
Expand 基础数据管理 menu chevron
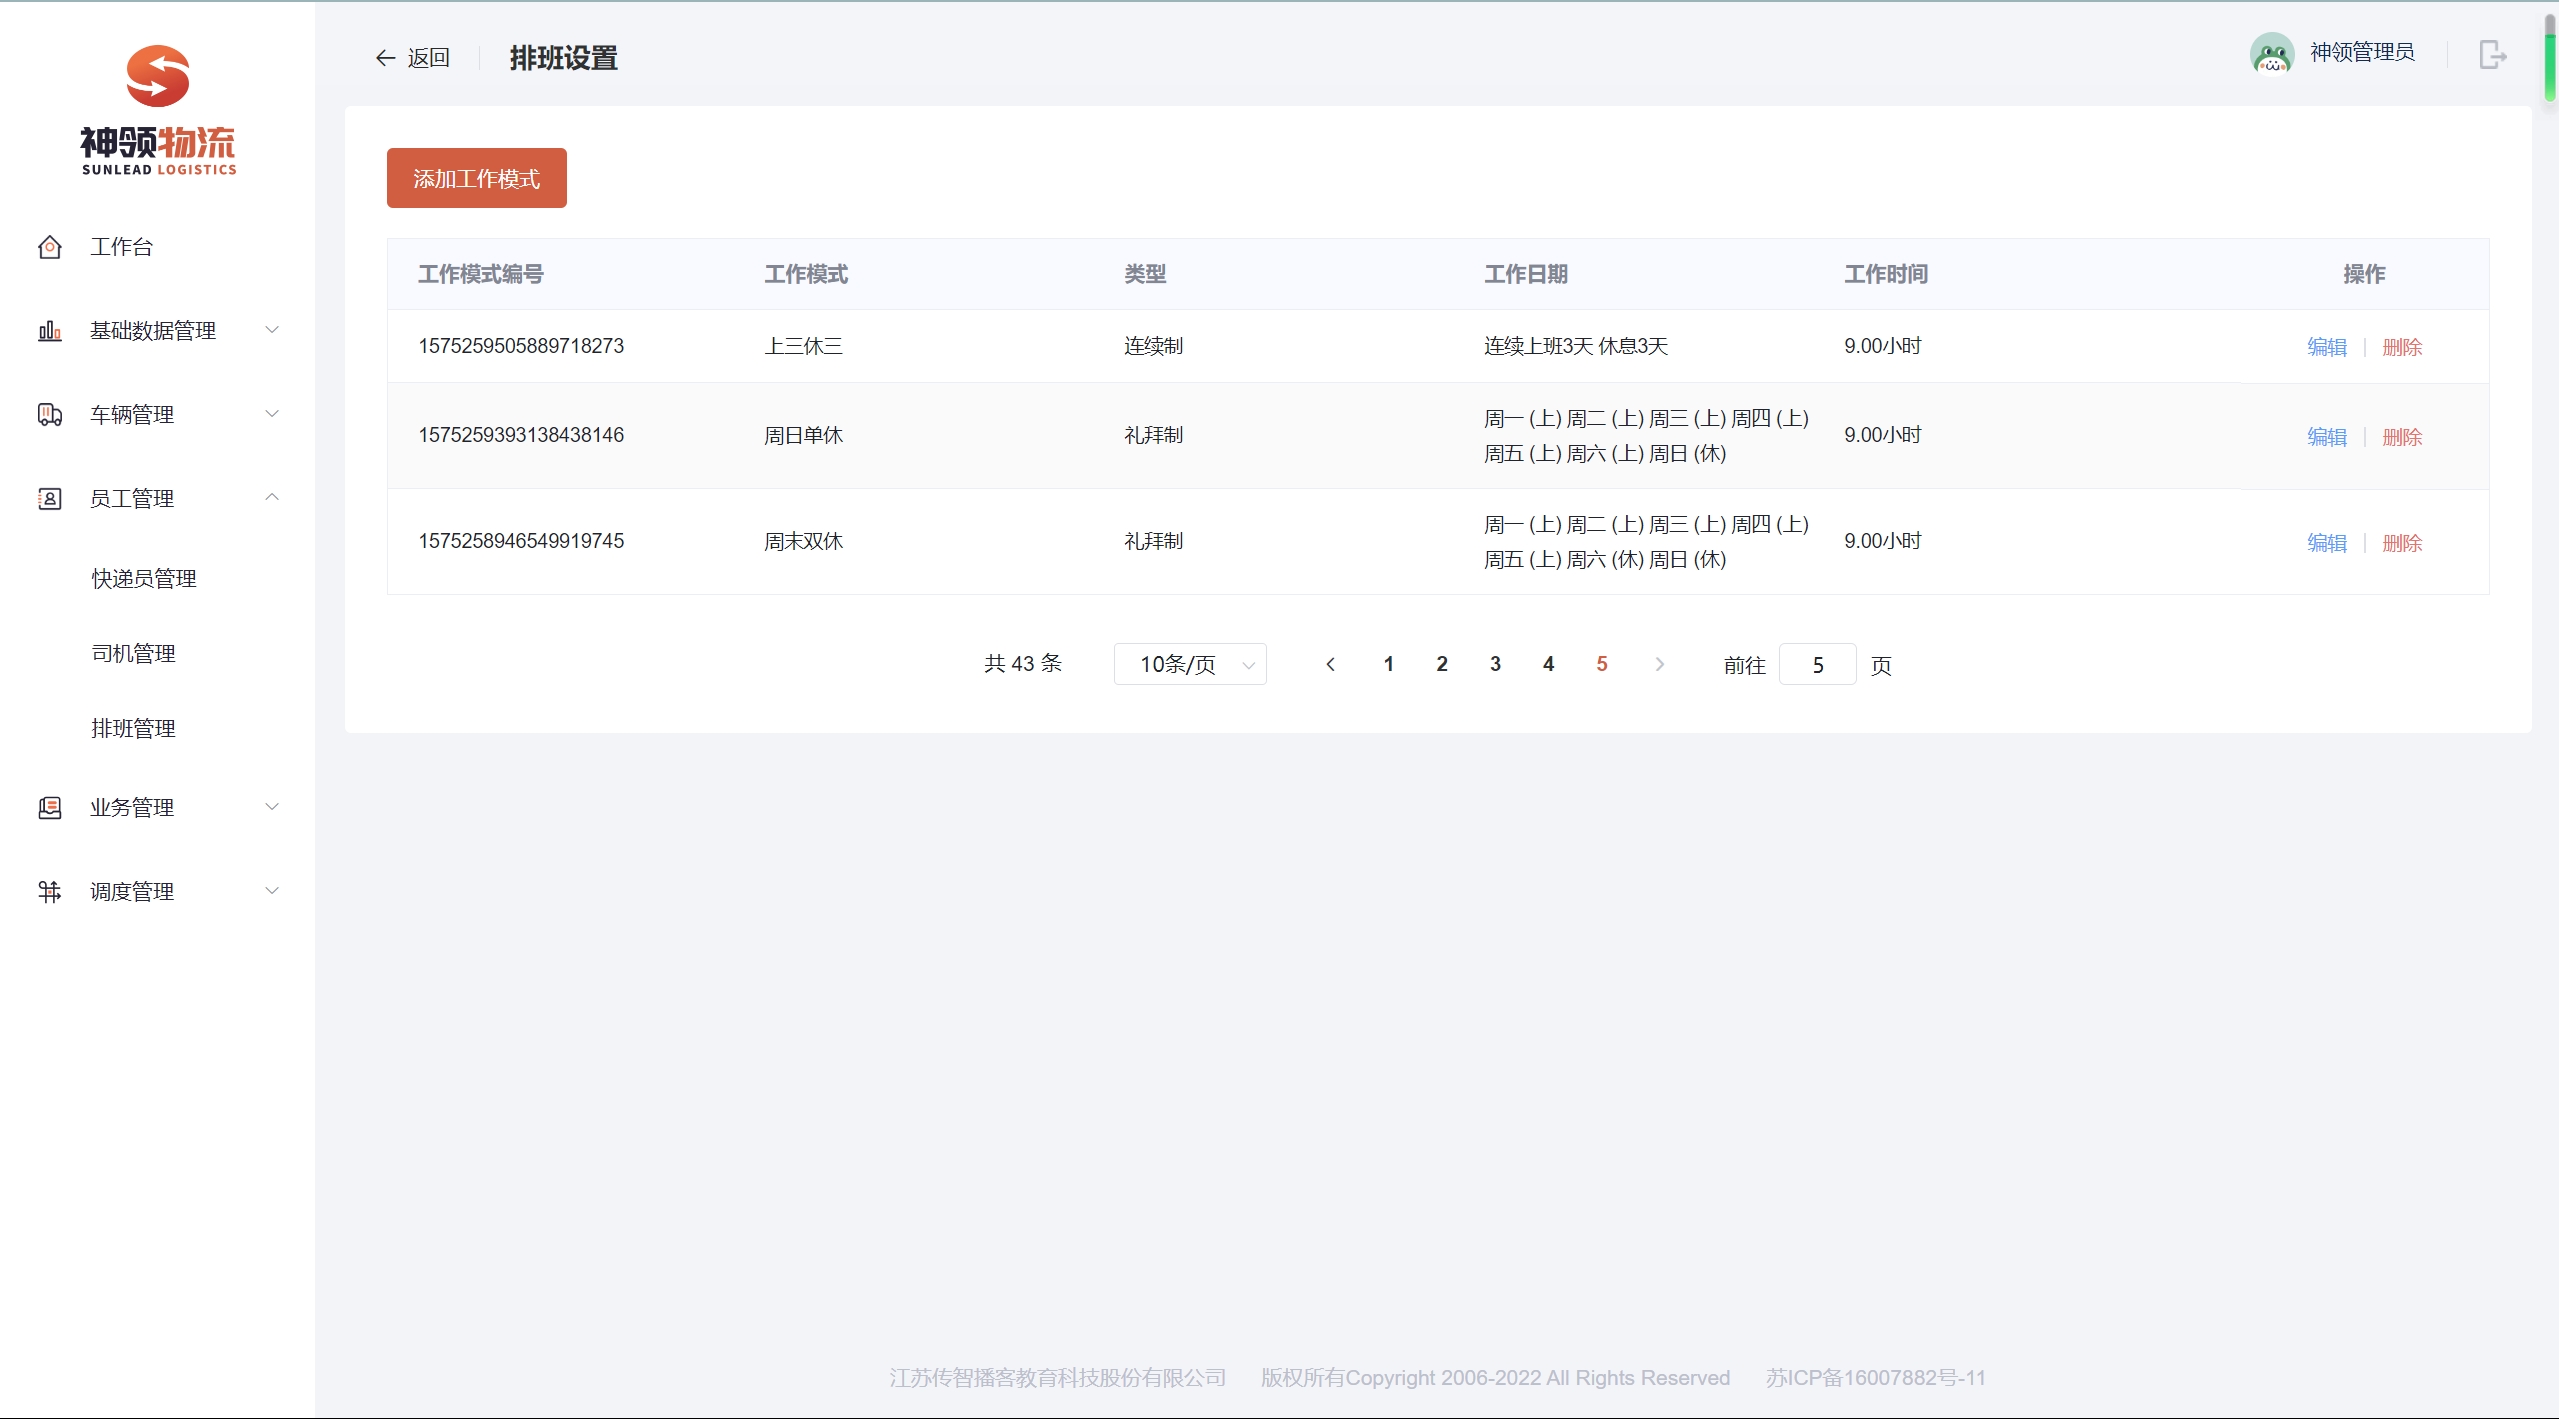coord(272,330)
